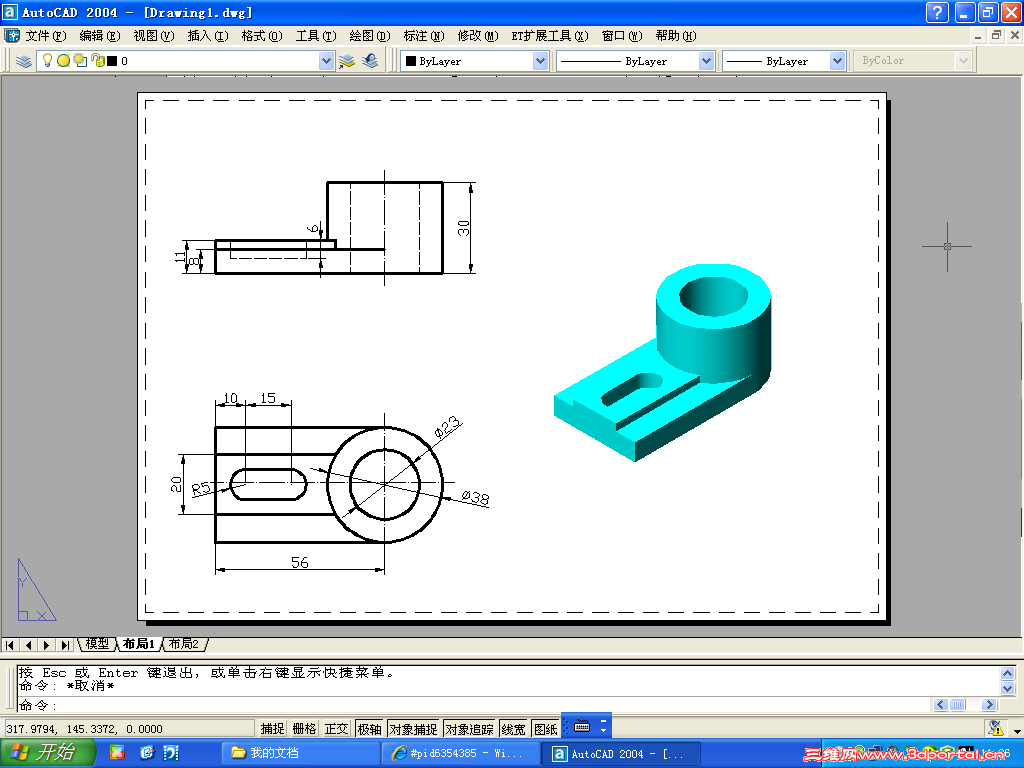This screenshot has width=1024, height=768.
Task: Click AutoCAD 2004 taskbar button
Action: [x=620, y=753]
